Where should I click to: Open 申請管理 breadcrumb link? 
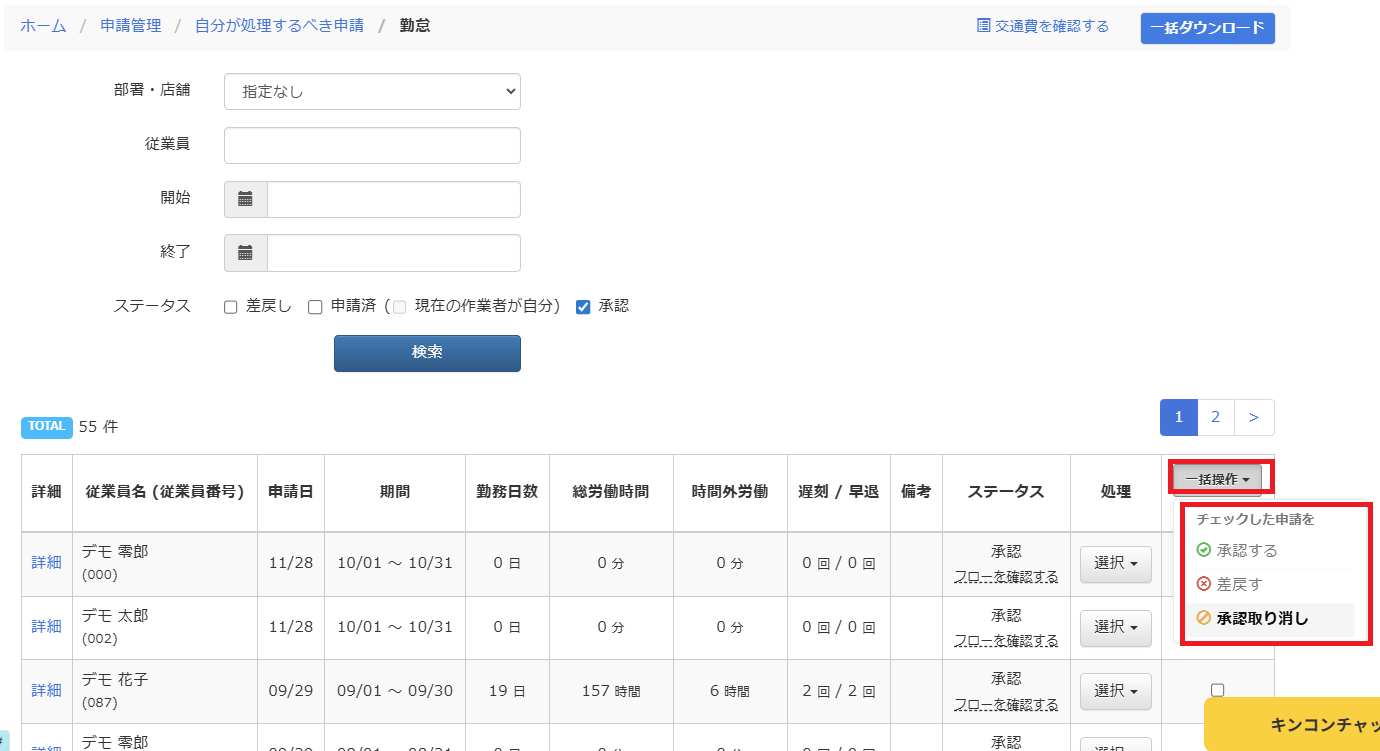tap(130, 26)
